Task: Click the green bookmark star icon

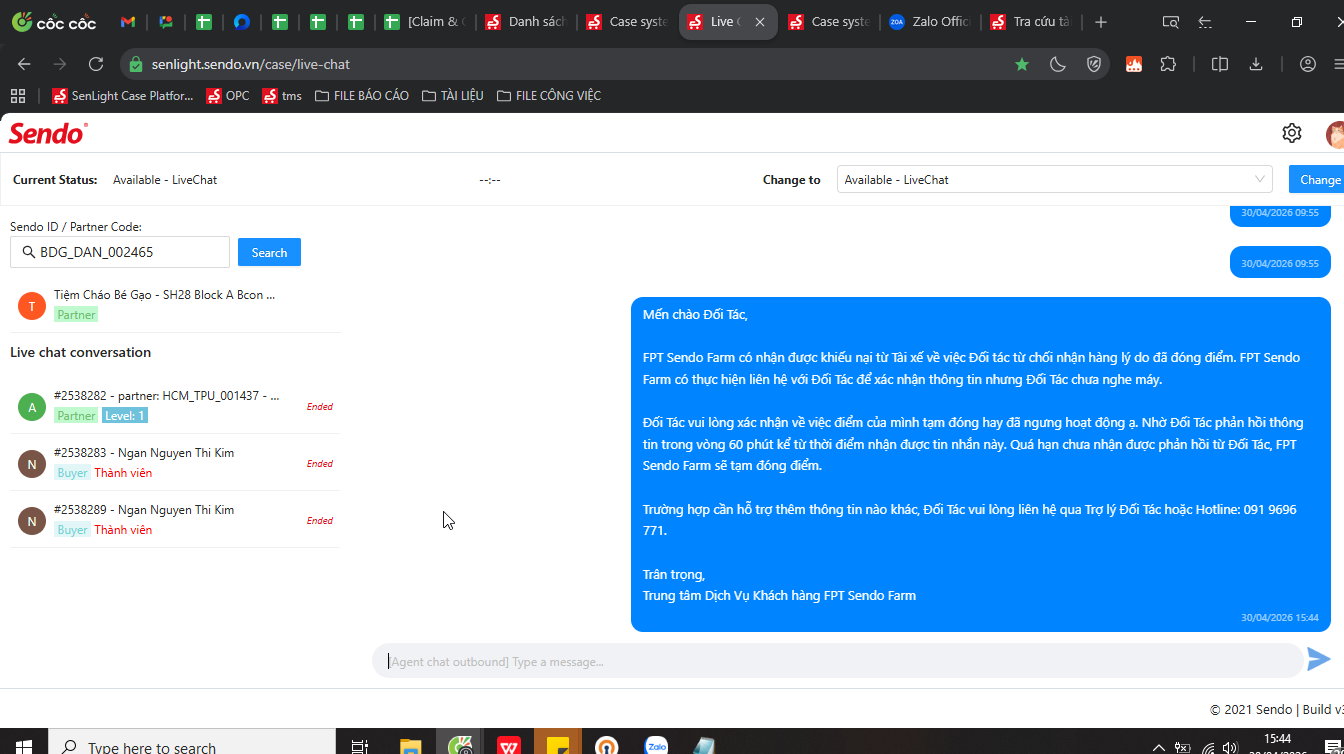Action: pyautogui.click(x=1022, y=64)
